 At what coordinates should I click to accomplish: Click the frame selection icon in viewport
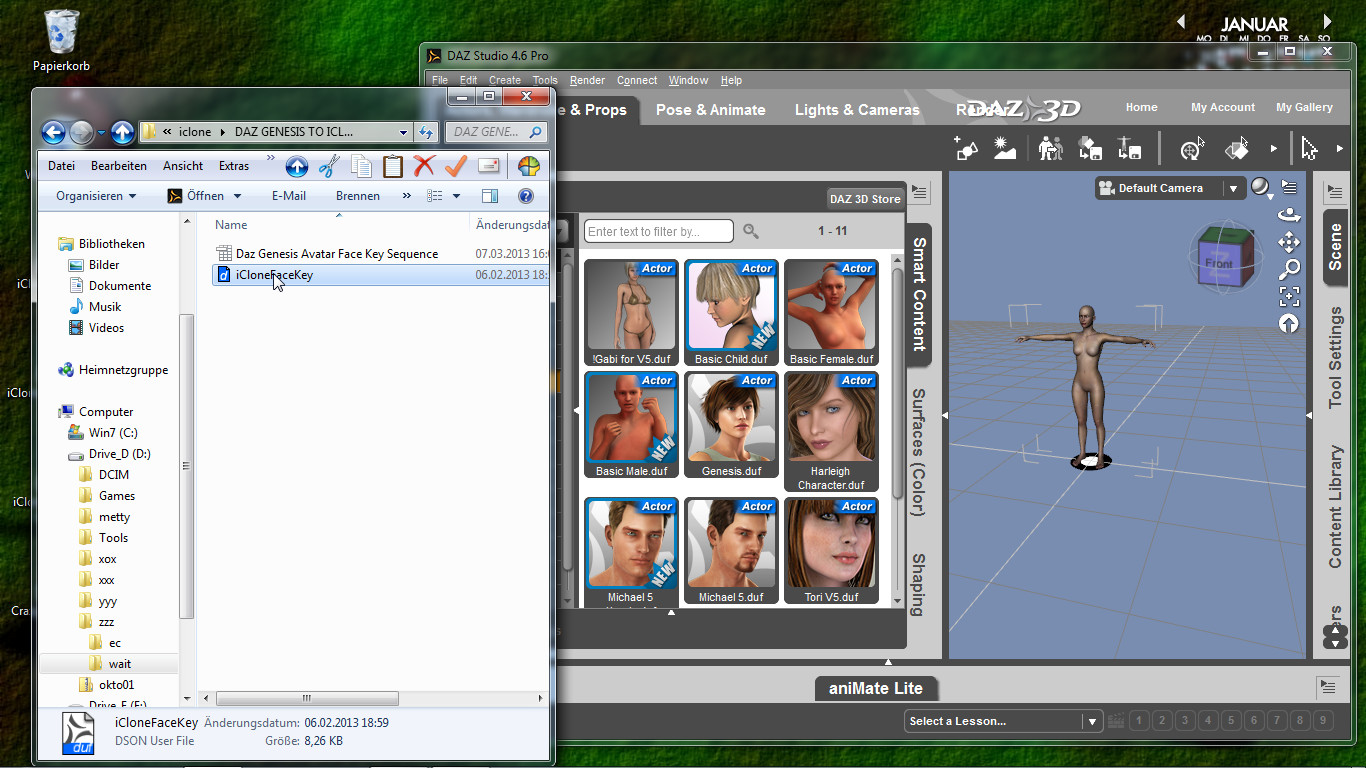pyautogui.click(x=1289, y=296)
